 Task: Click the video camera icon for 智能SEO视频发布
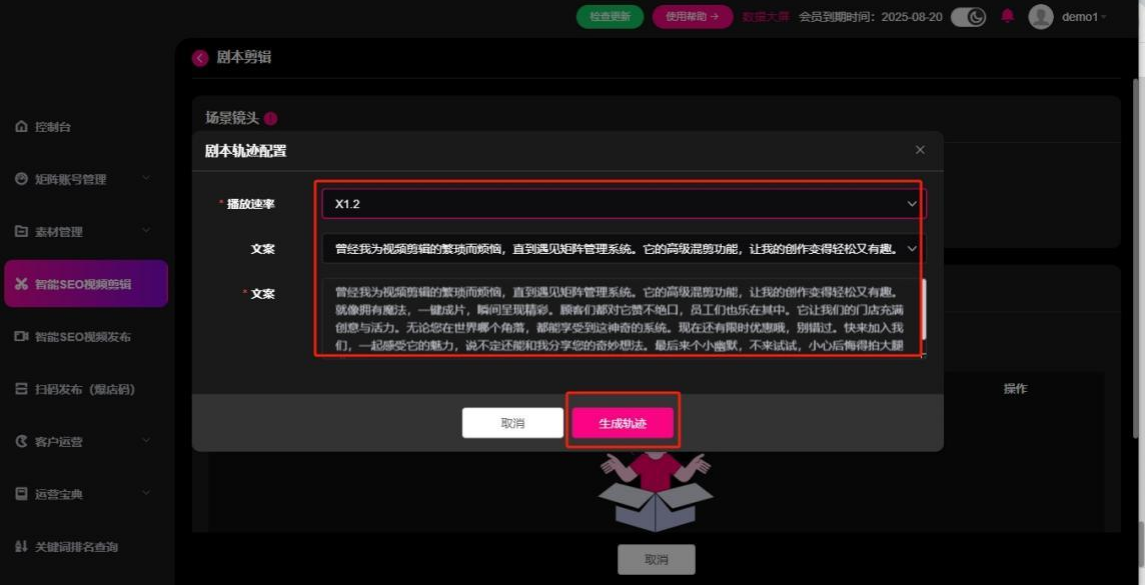(x=19, y=335)
